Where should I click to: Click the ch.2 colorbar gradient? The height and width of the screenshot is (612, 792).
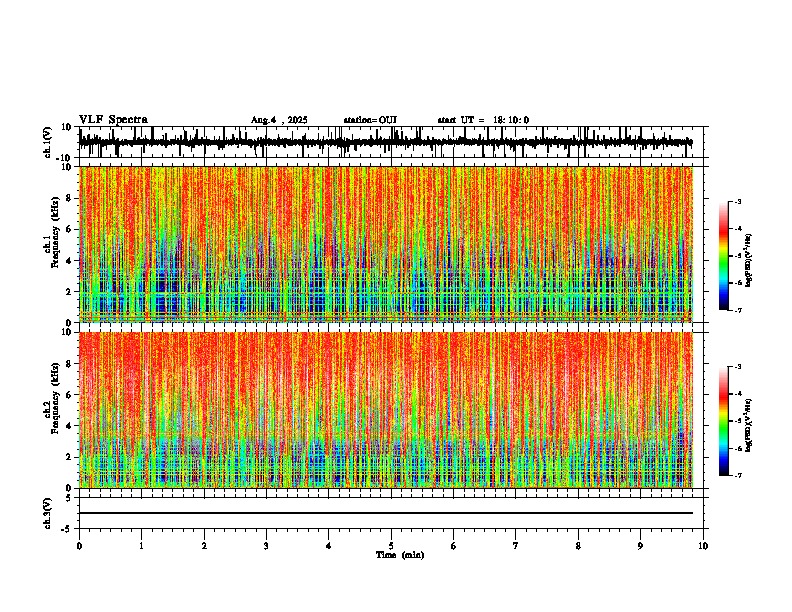(723, 421)
